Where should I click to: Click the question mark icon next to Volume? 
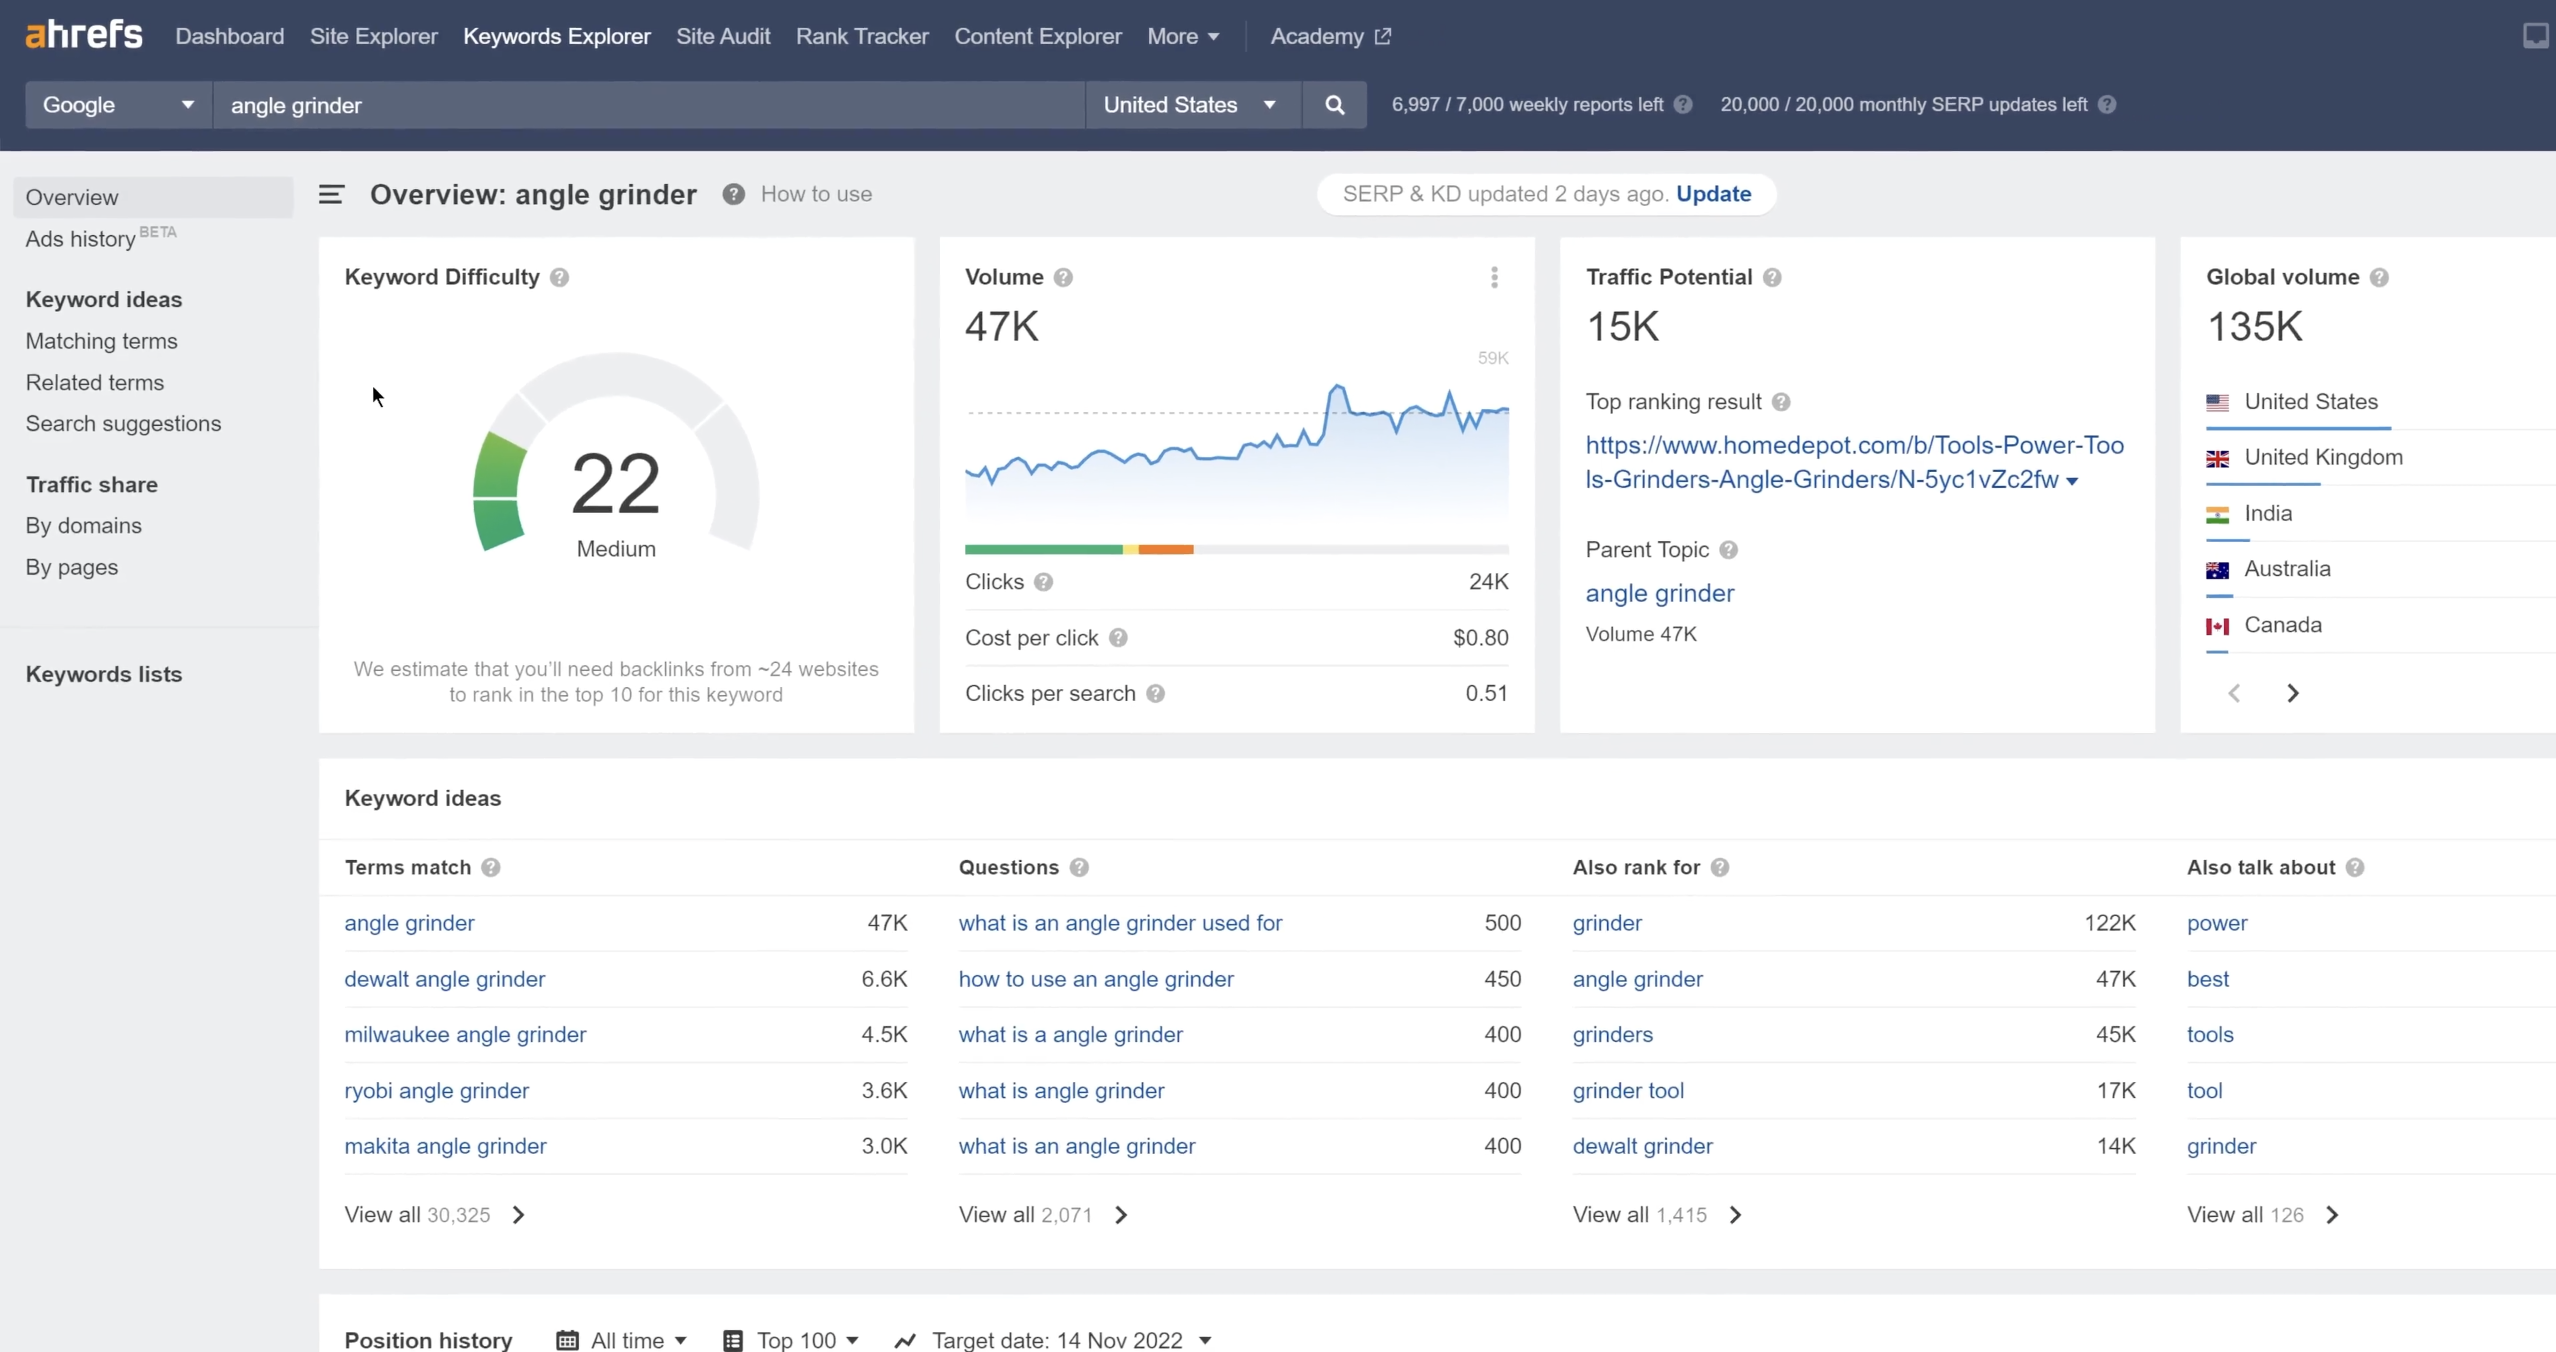point(1063,275)
